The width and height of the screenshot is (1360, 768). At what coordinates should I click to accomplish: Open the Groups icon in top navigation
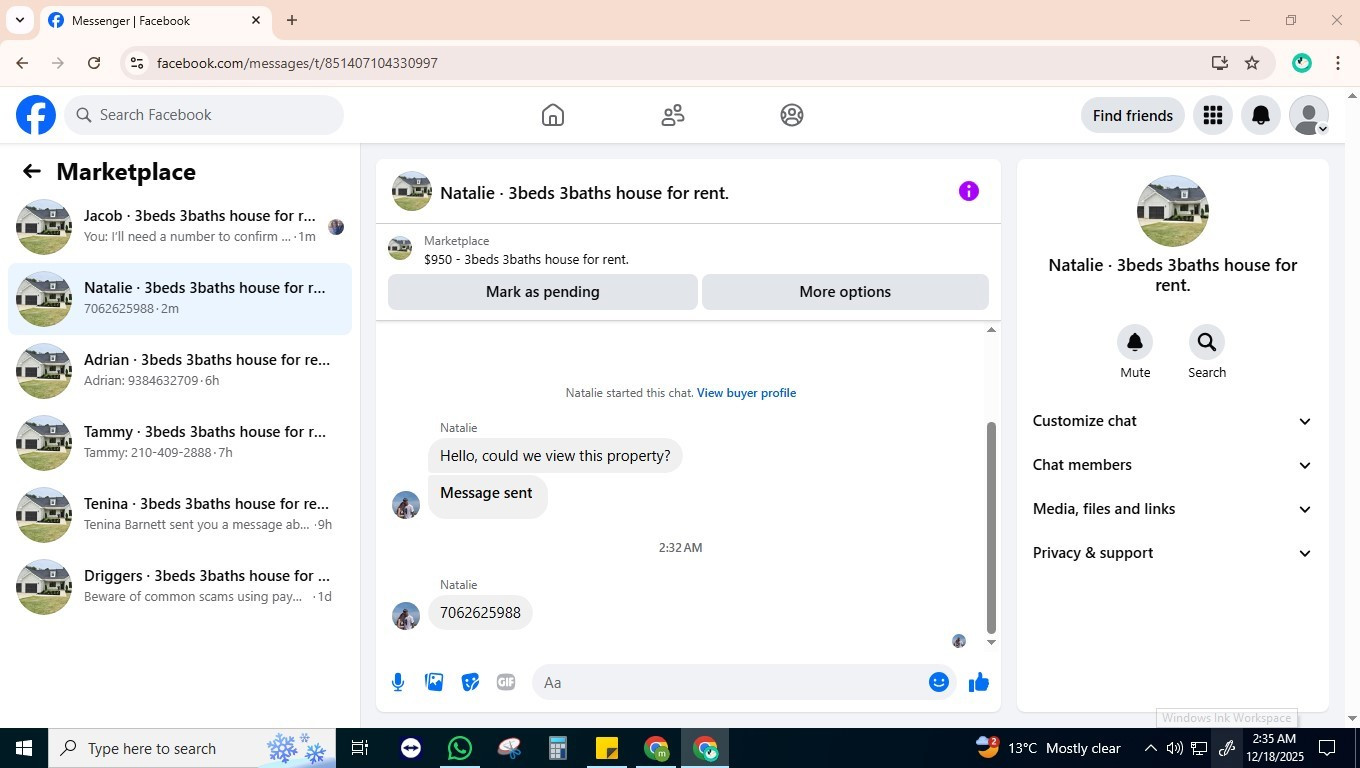click(792, 115)
